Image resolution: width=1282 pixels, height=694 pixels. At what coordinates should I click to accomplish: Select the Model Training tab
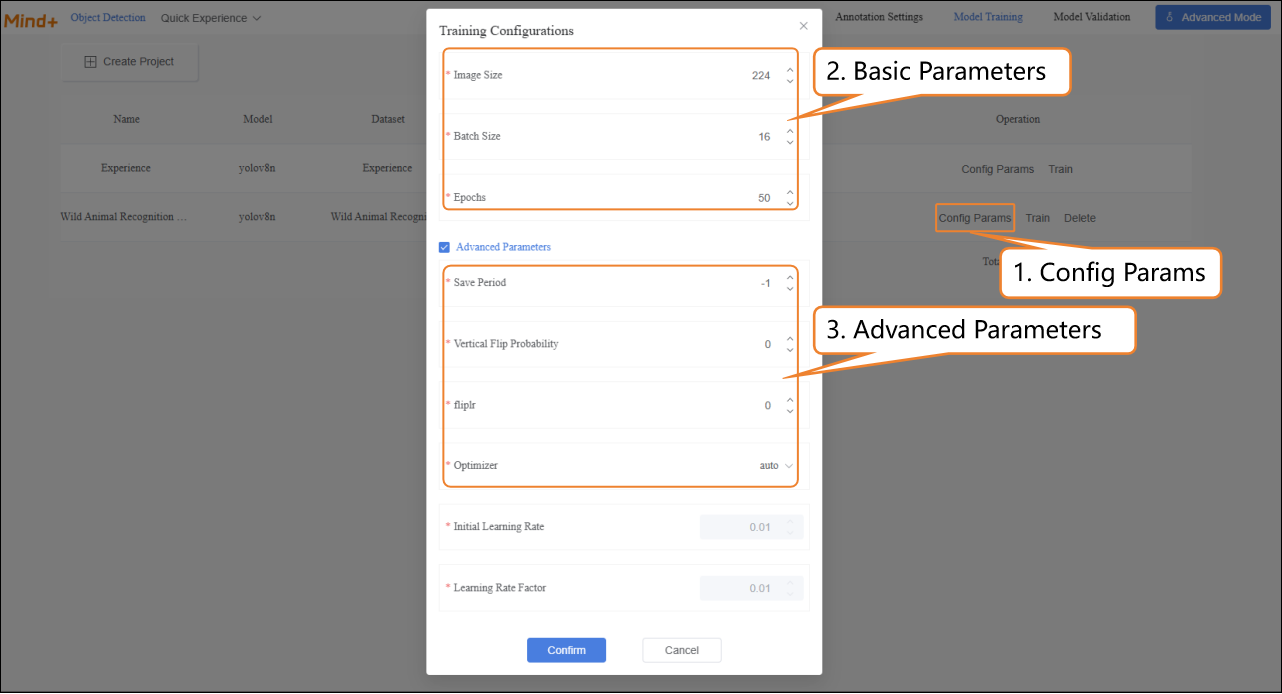[987, 17]
